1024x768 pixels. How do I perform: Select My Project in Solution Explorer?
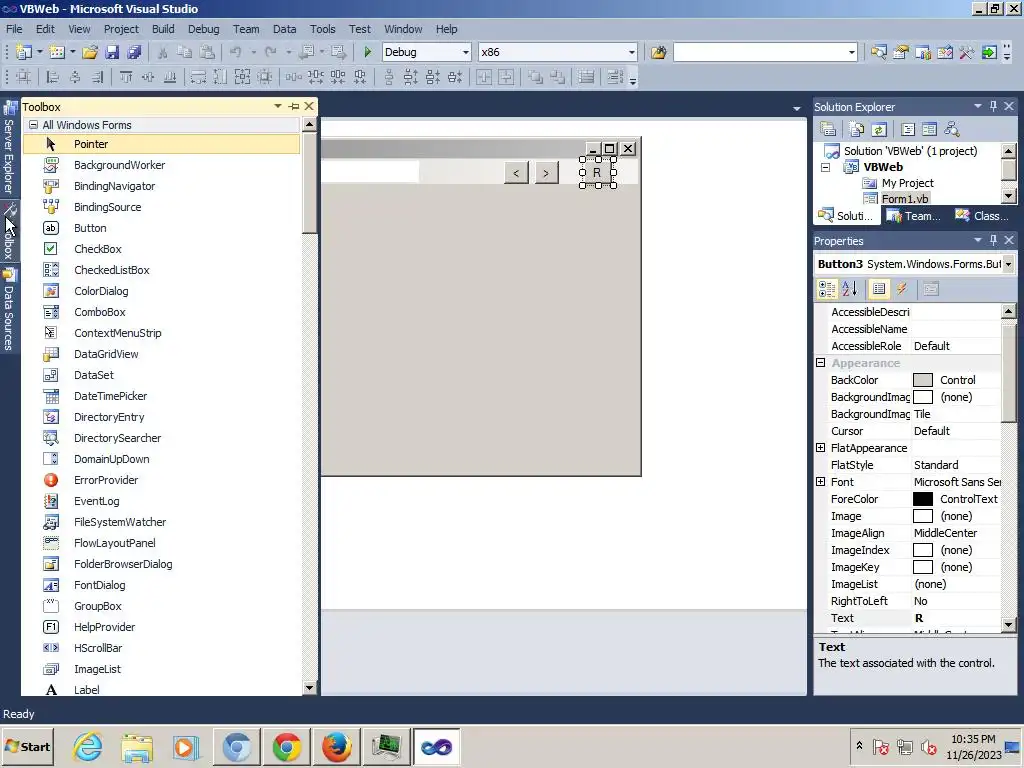(x=907, y=183)
